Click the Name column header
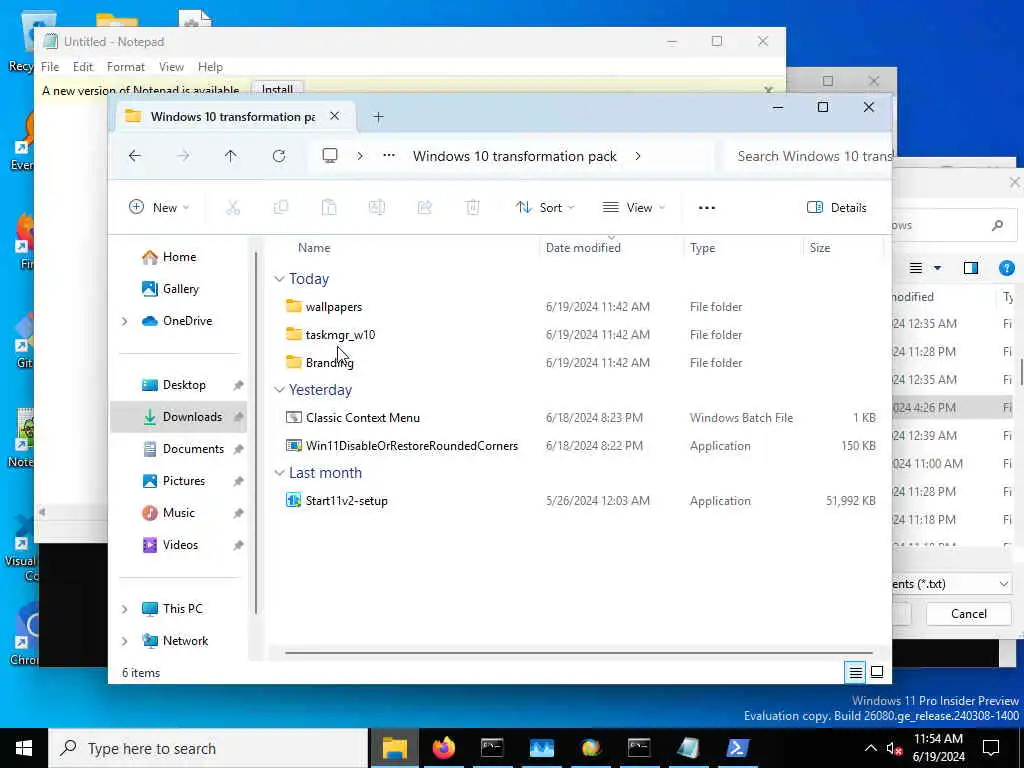Image resolution: width=1024 pixels, height=768 pixels. pos(314,248)
